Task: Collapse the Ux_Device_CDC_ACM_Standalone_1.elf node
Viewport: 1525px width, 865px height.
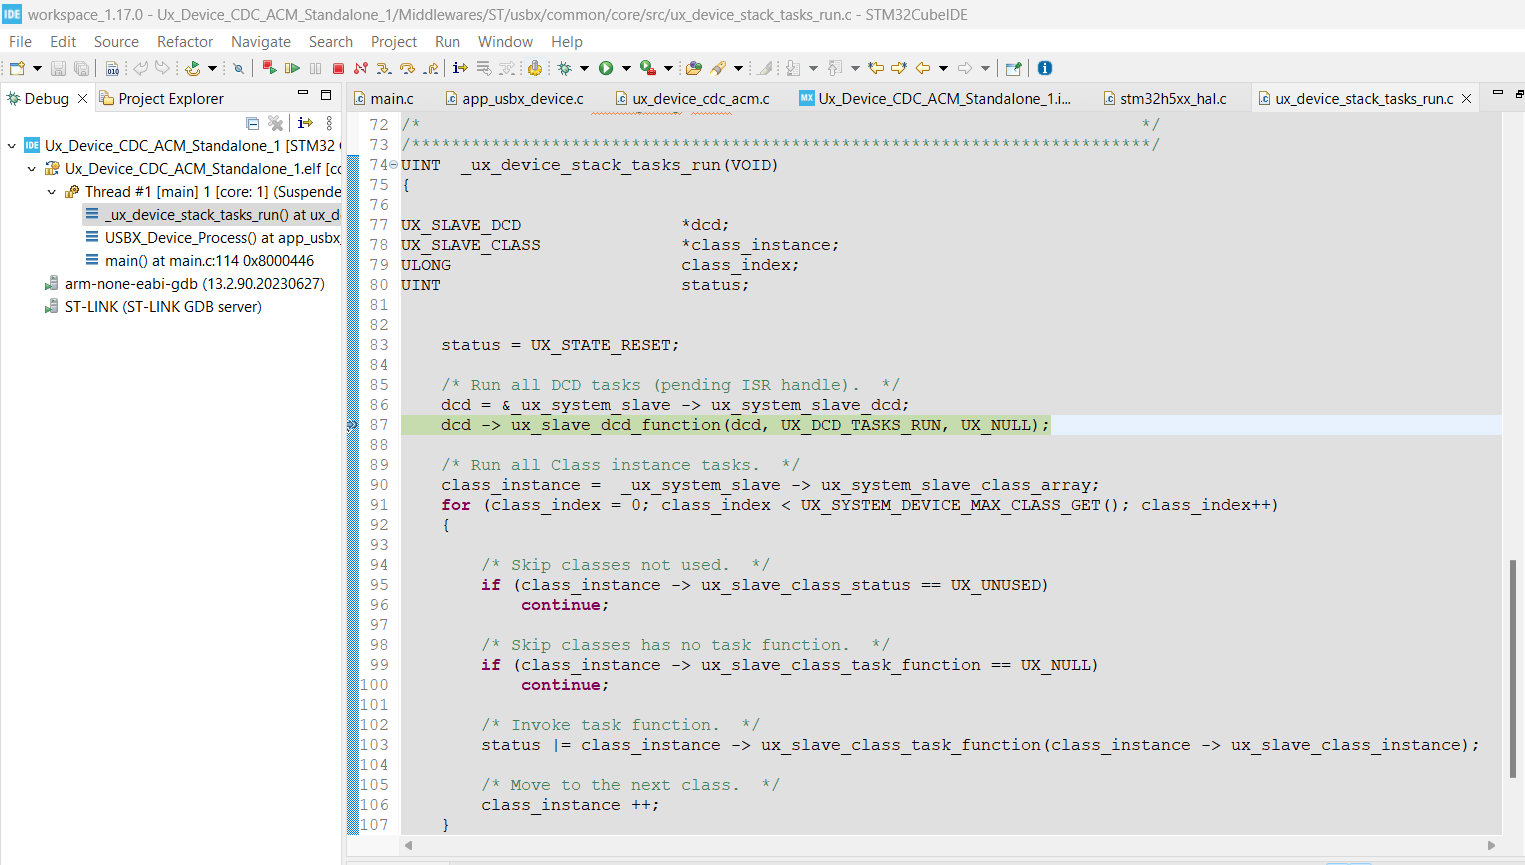Action: (x=32, y=169)
